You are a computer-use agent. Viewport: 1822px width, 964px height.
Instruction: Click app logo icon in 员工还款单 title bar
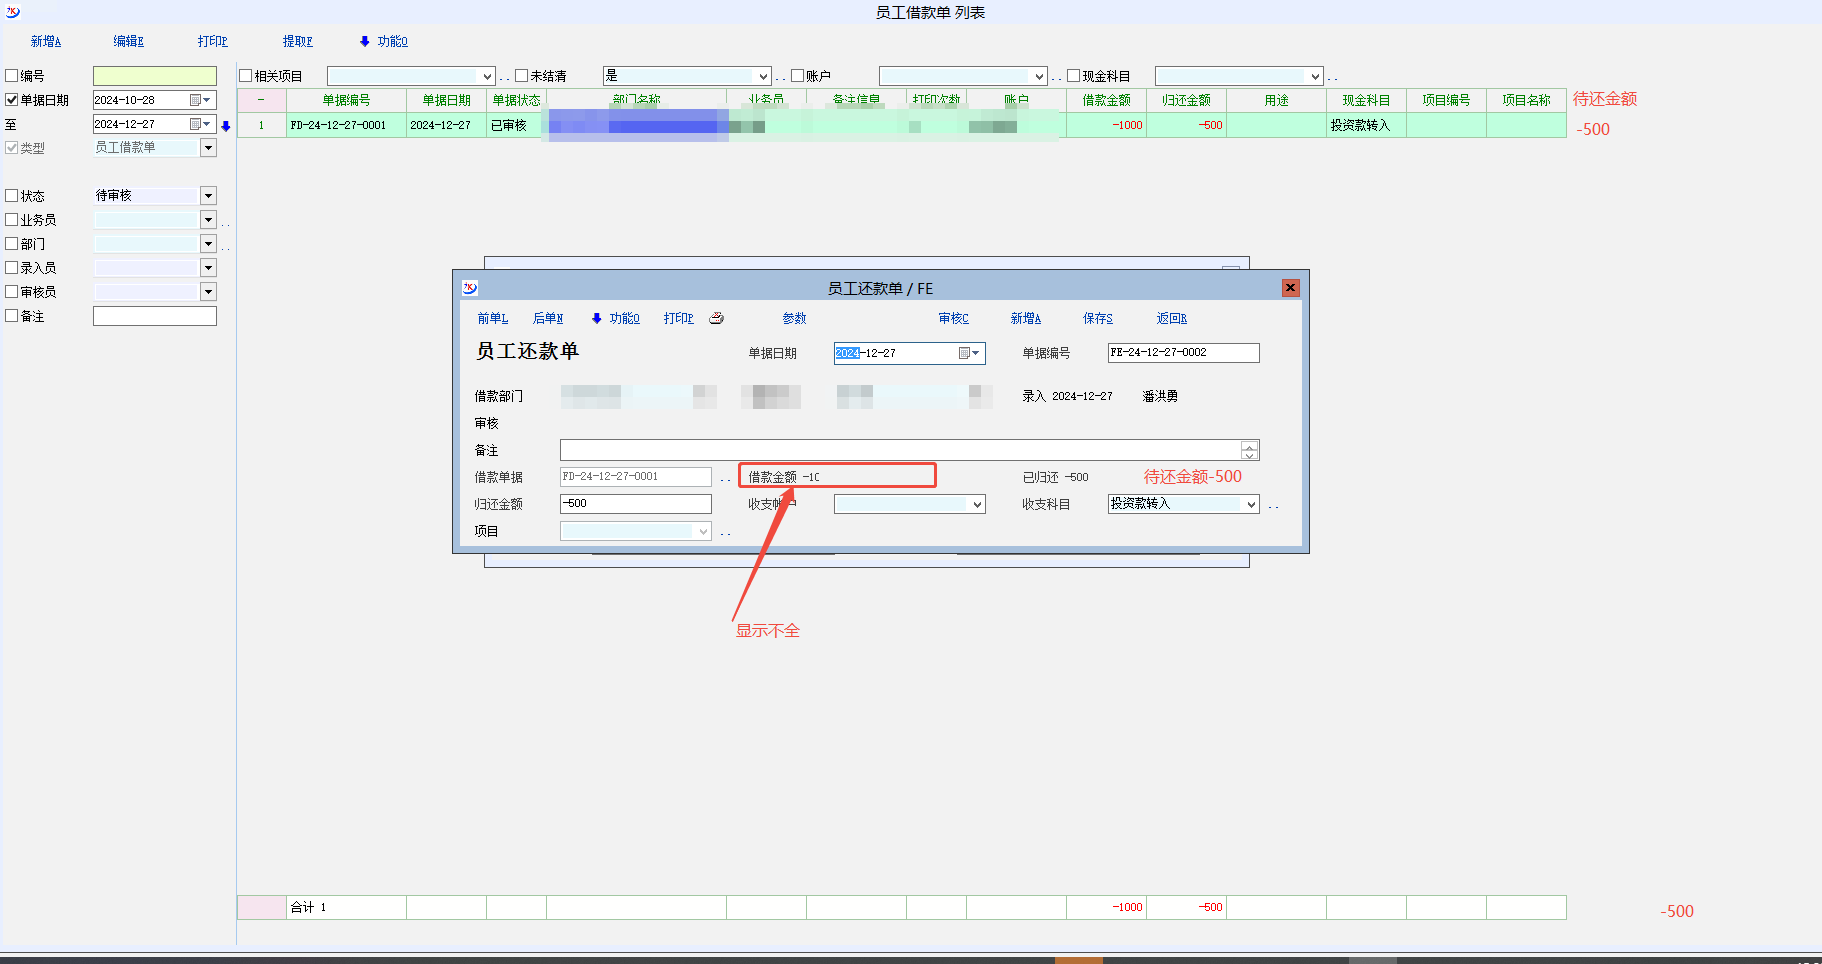(x=470, y=288)
